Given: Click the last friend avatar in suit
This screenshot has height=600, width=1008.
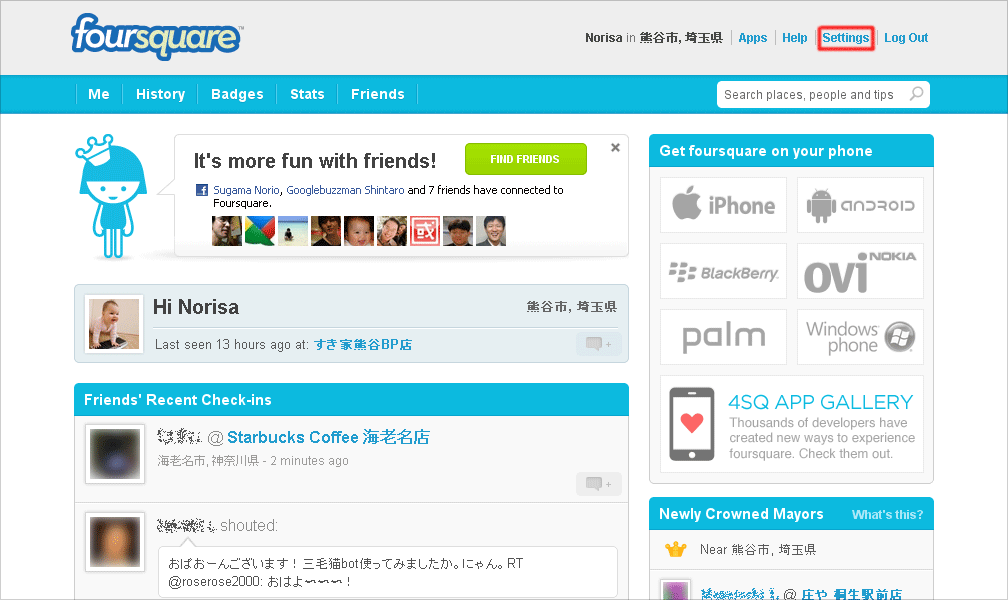Looking at the screenshot, I should click(x=490, y=231).
